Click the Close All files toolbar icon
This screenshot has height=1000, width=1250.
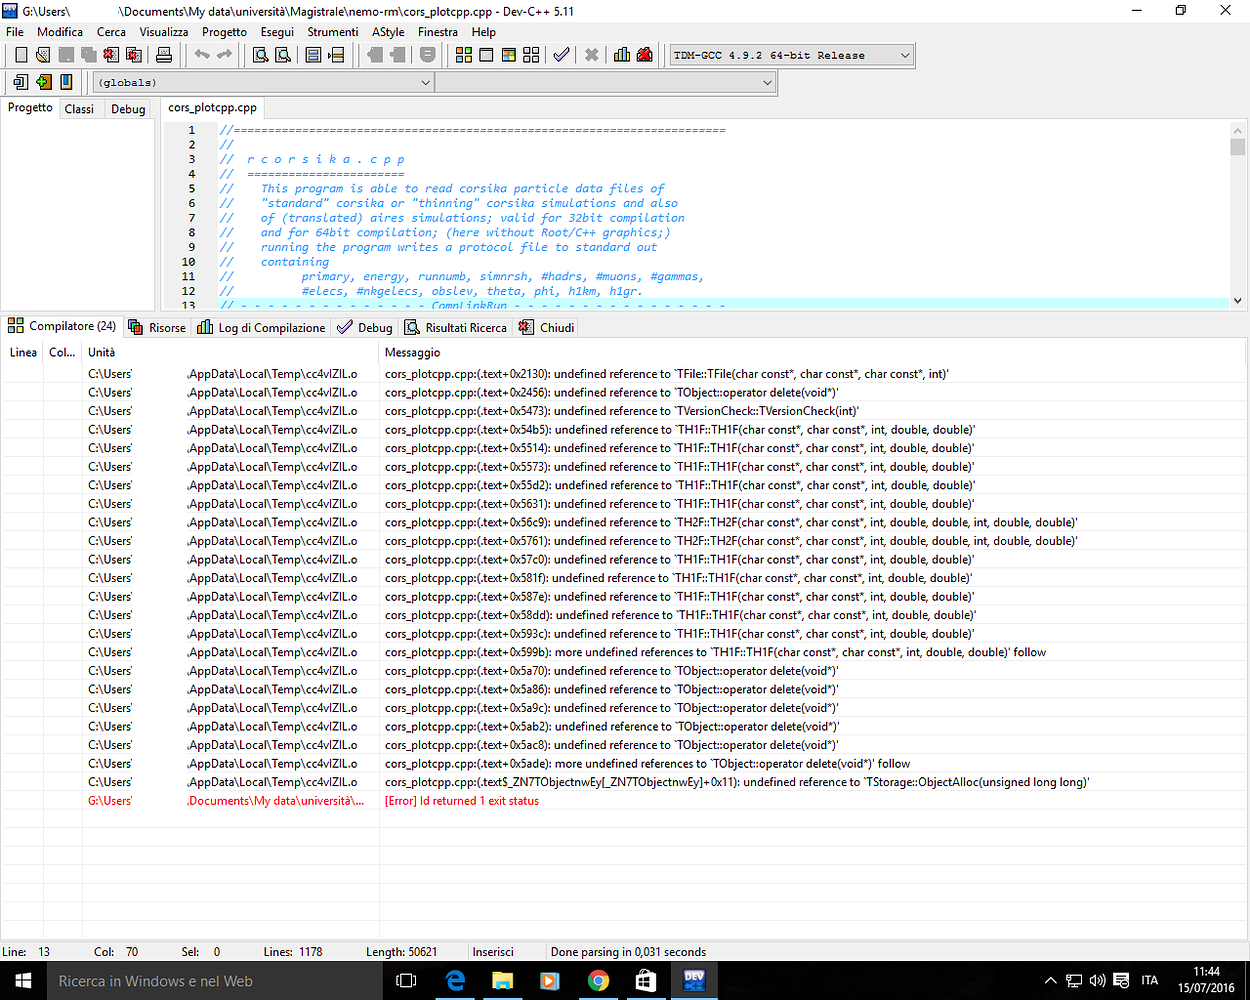point(133,55)
